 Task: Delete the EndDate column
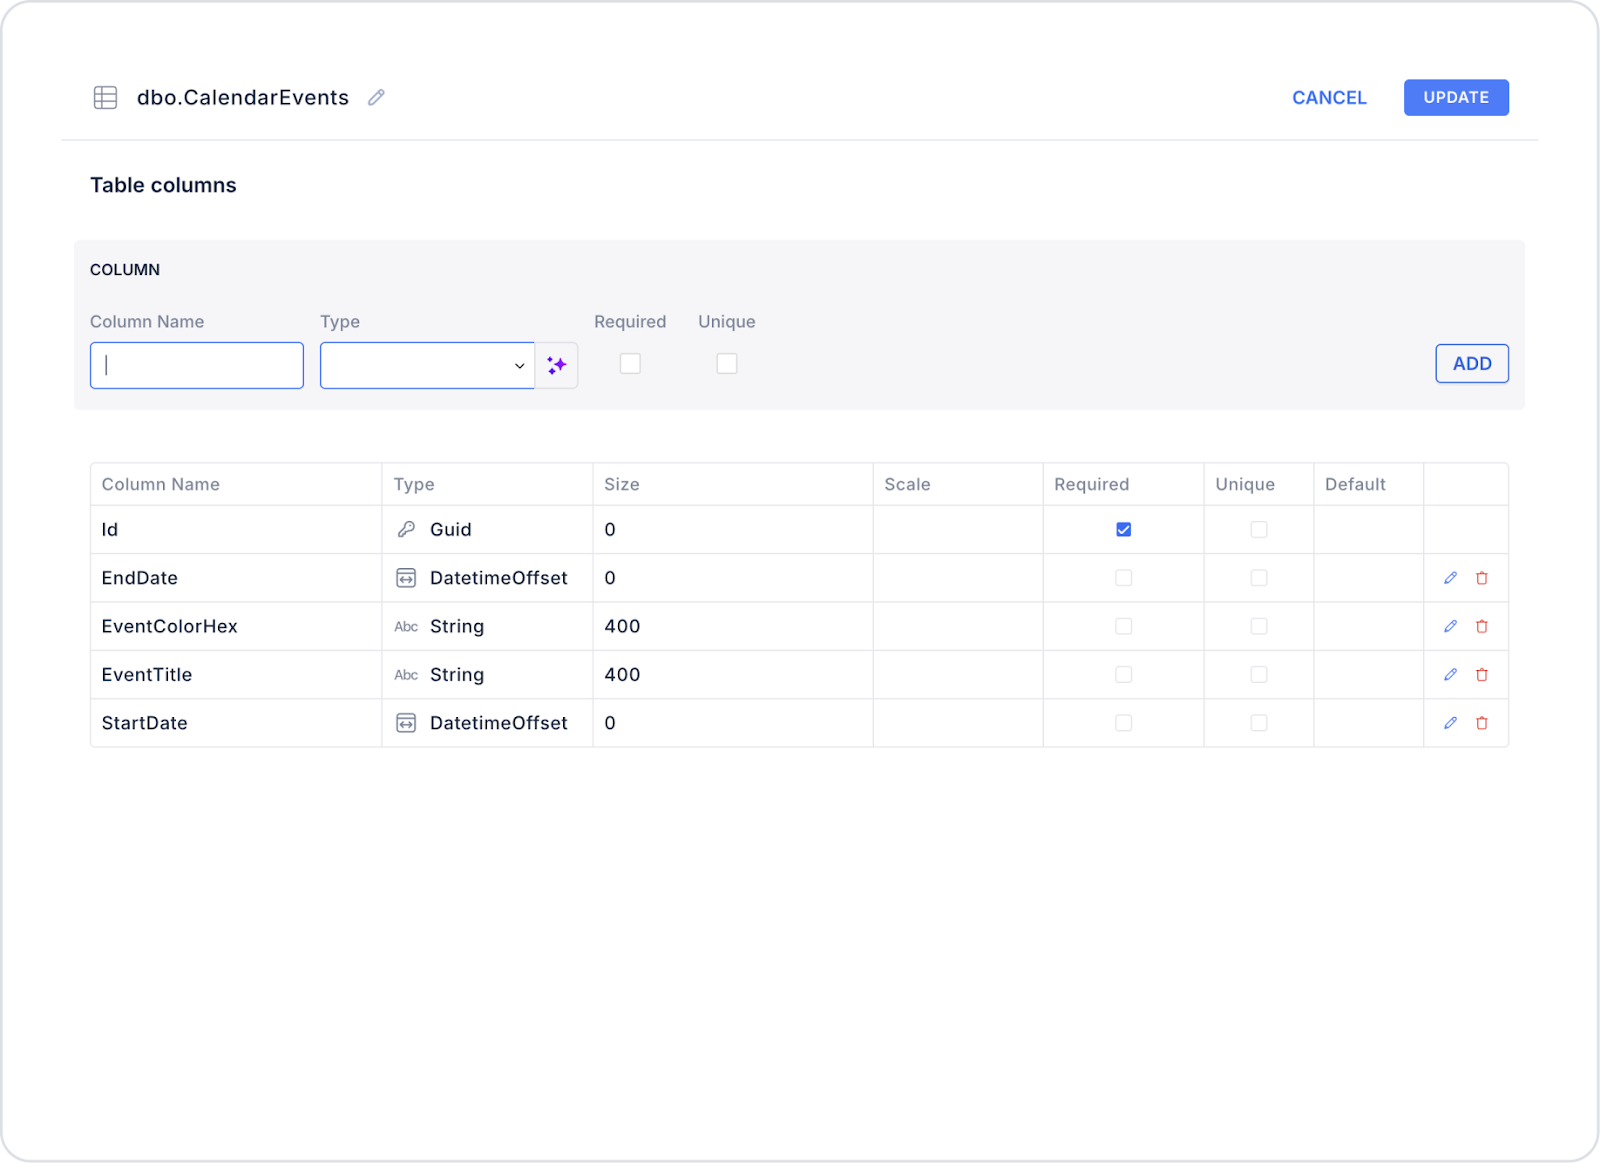point(1482,578)
